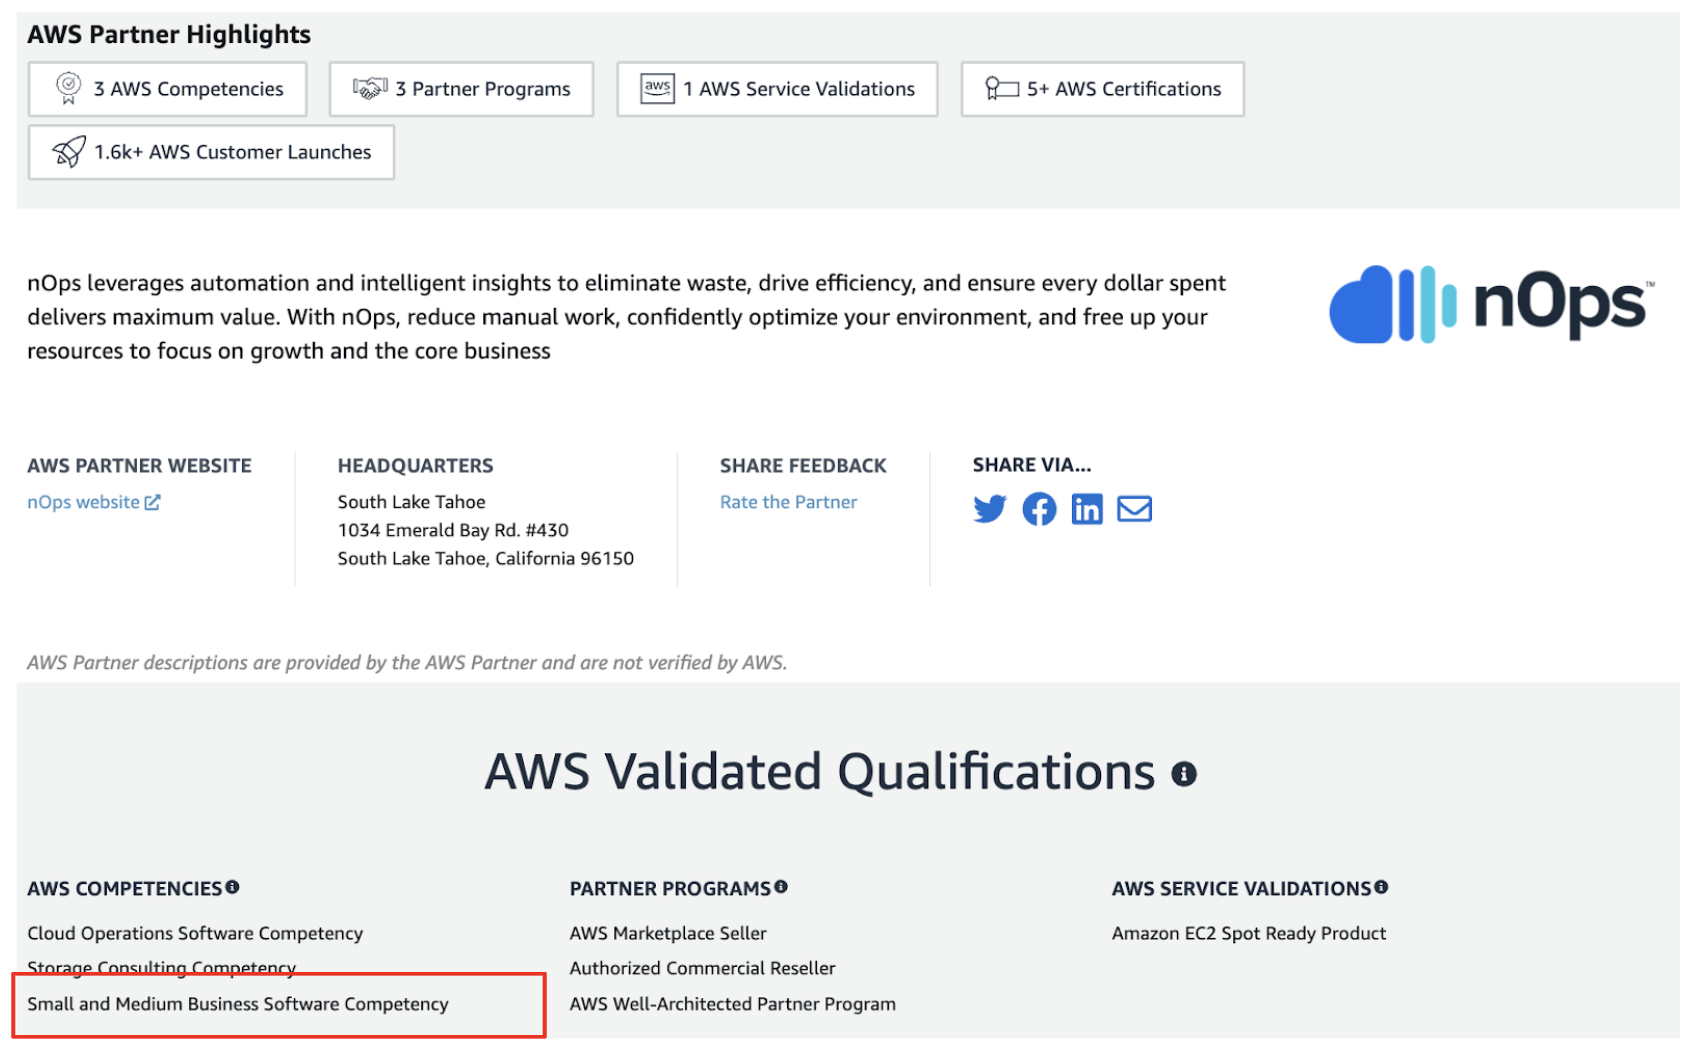Select Small and Medium Business Software Competency
Image resolution: width=1698 pixels, height=1056 pixels.
point(238,1004)
